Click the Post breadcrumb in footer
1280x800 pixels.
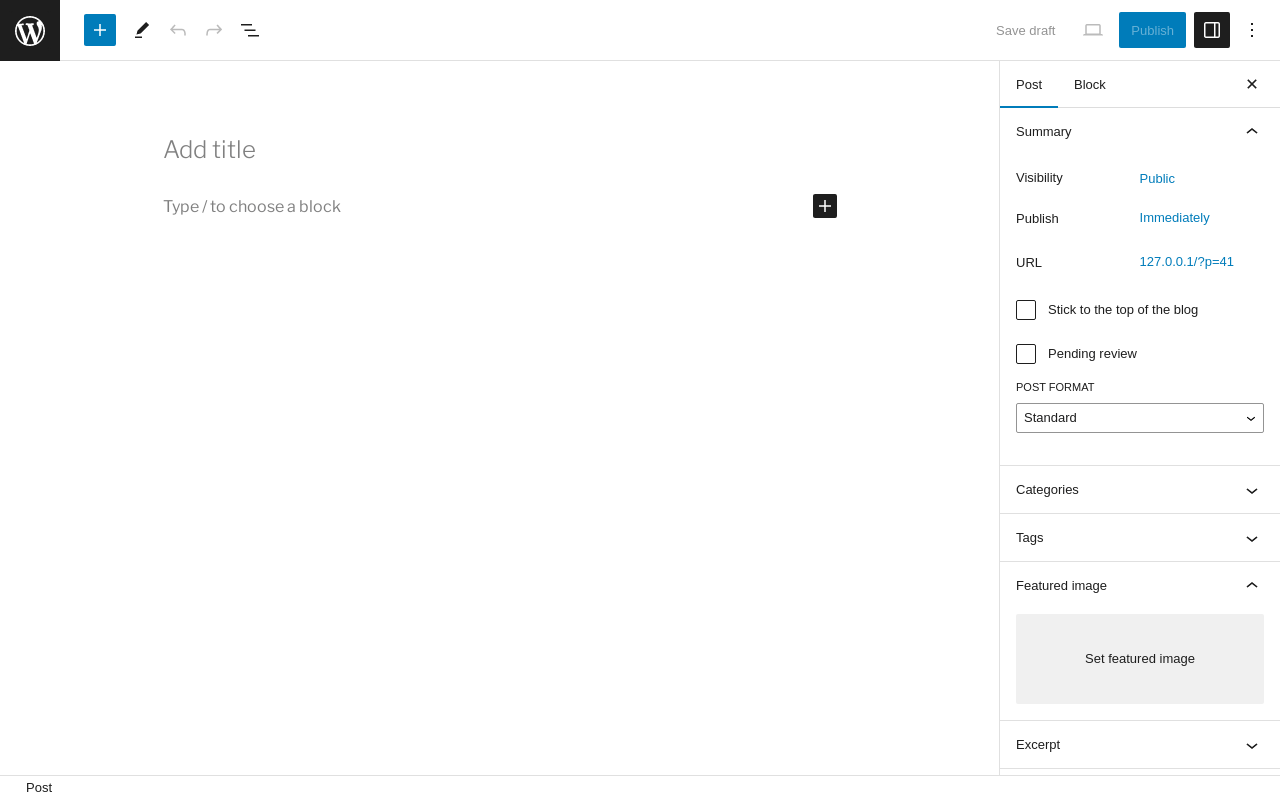tap(39, 788)
